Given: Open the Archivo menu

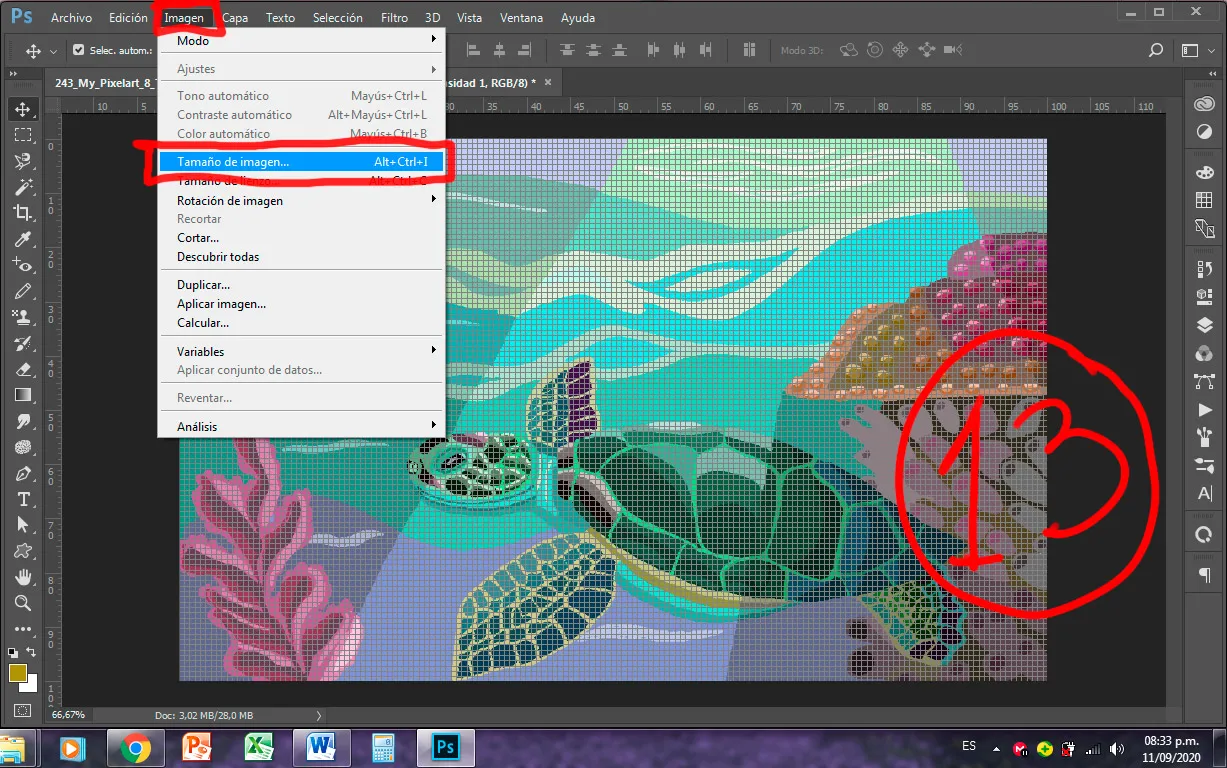Looking at the screenshot, I should click(71, 18).
